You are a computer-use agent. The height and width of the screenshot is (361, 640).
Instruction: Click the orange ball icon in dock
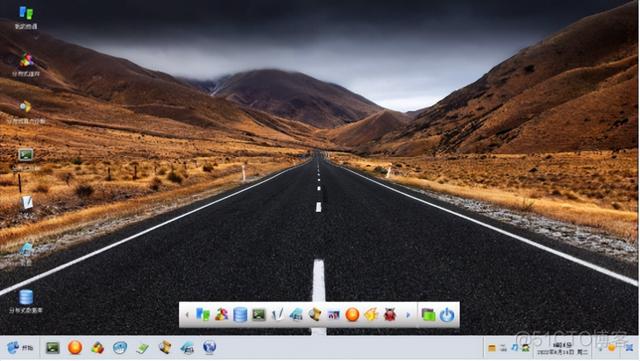click(352, 314)
